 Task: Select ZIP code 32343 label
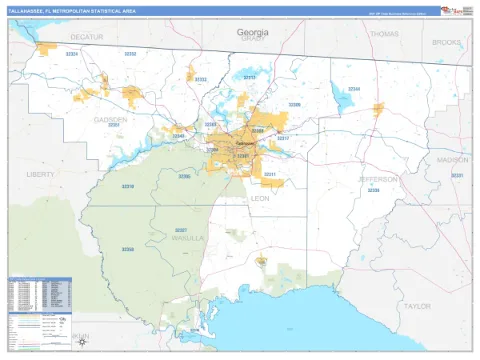178,136
